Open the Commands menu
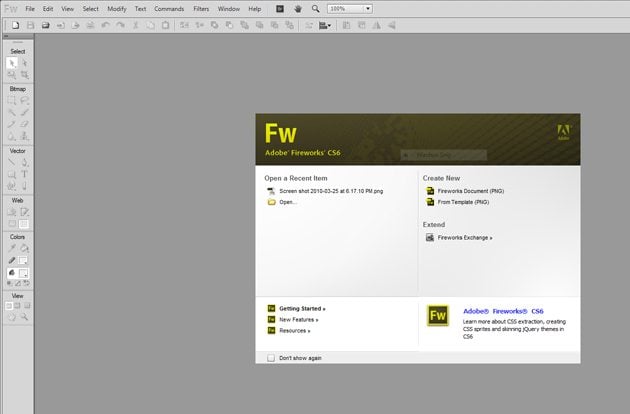Image resolution: width=630 pixels, height=414 pixels. (x=169, y=8)
